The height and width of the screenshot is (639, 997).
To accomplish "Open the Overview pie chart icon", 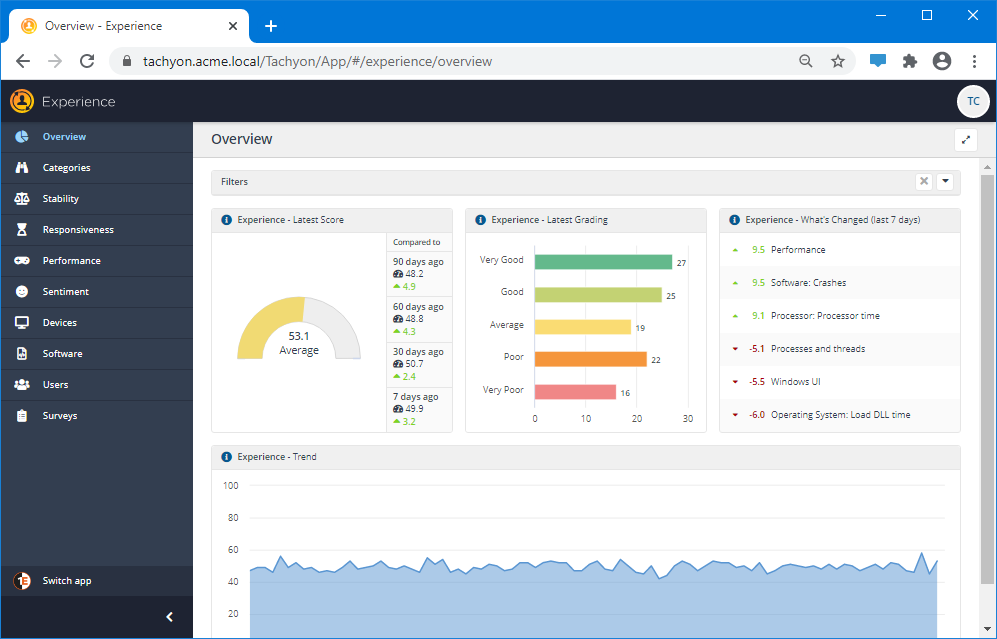I will 22,137.
